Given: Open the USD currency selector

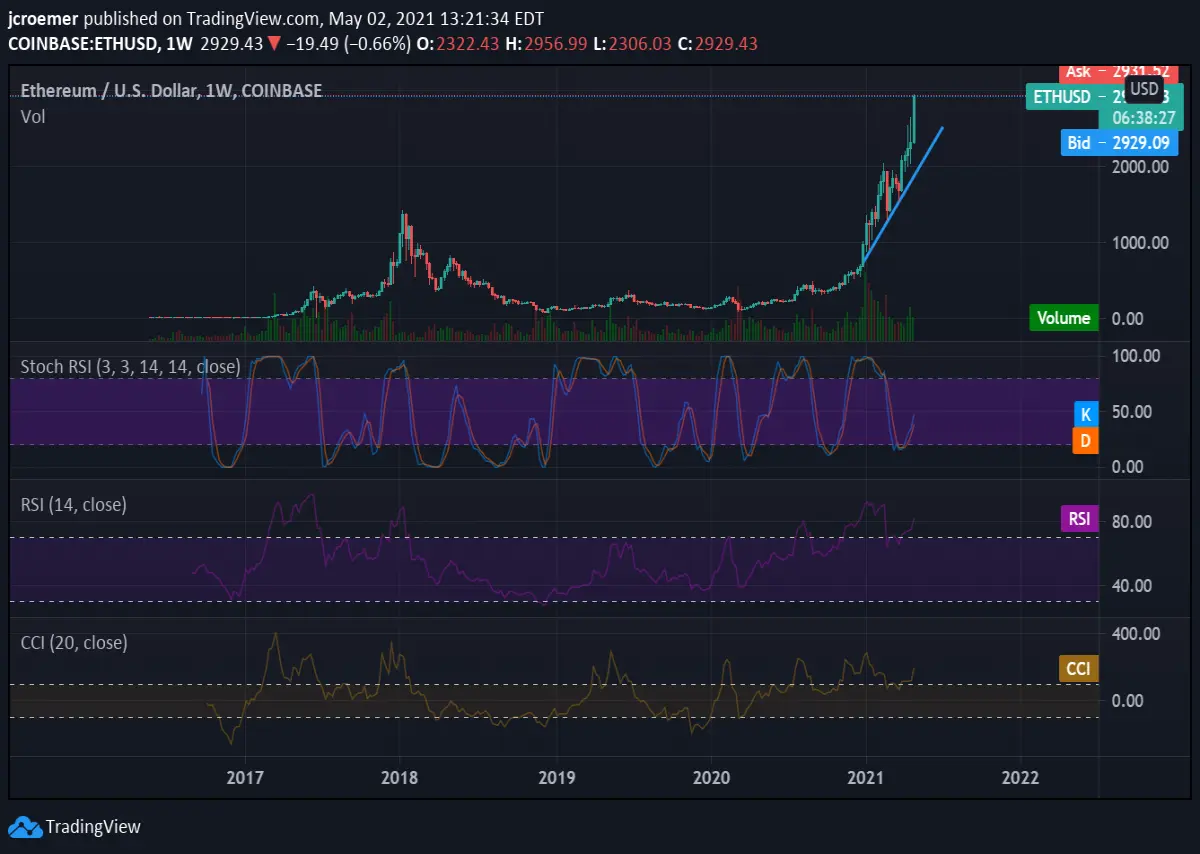Looking at the screenshot, I should [1145, 90].
